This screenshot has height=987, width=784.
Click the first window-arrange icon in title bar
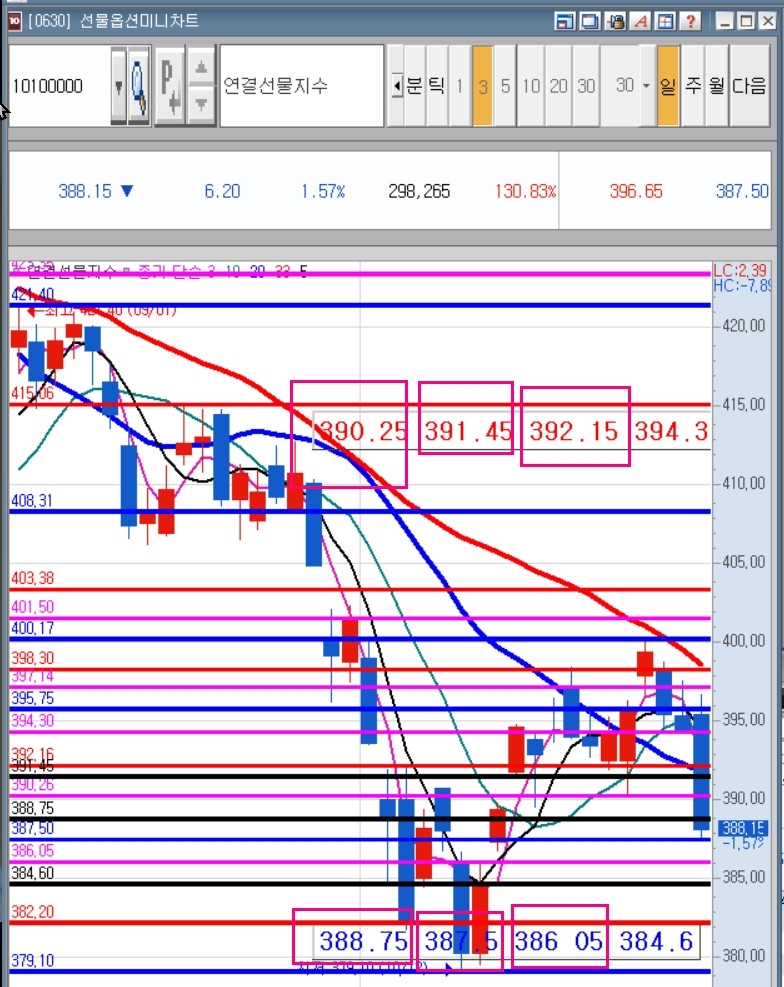click(x=564, y=21)
